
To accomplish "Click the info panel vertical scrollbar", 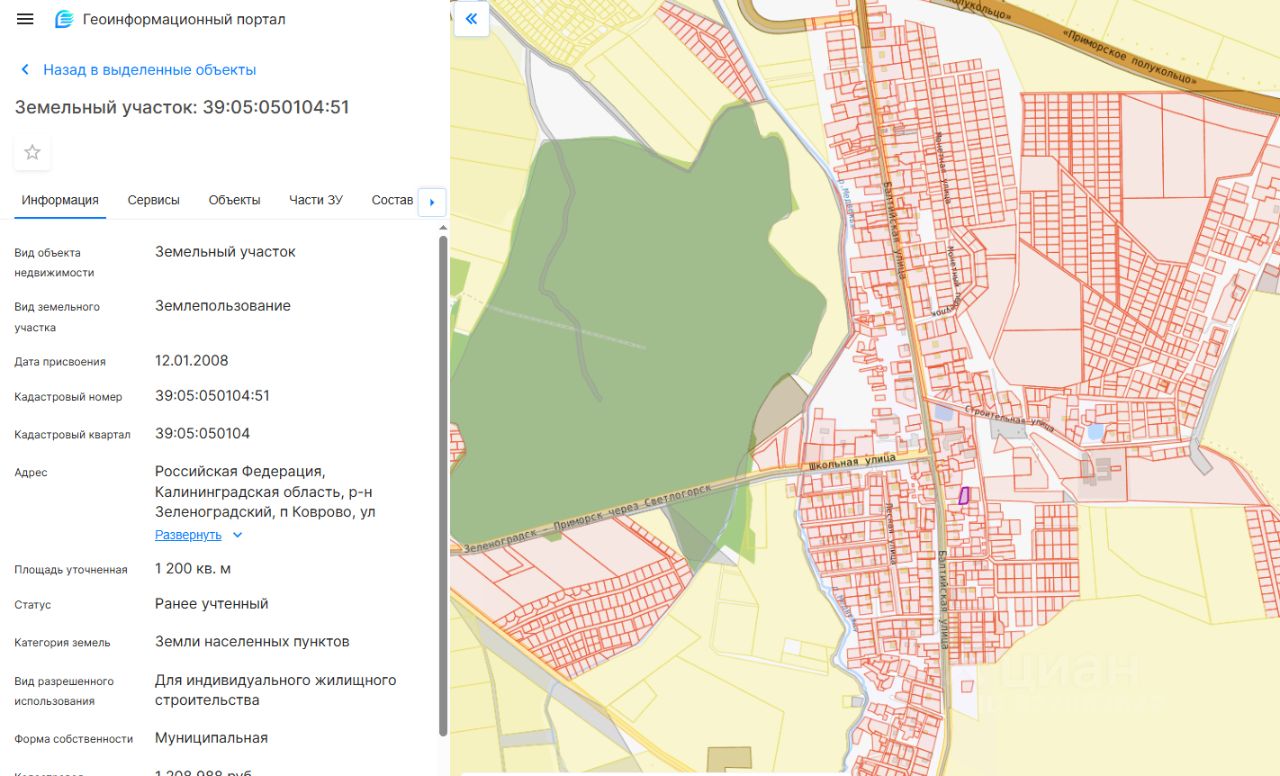I will click(443, 486).
